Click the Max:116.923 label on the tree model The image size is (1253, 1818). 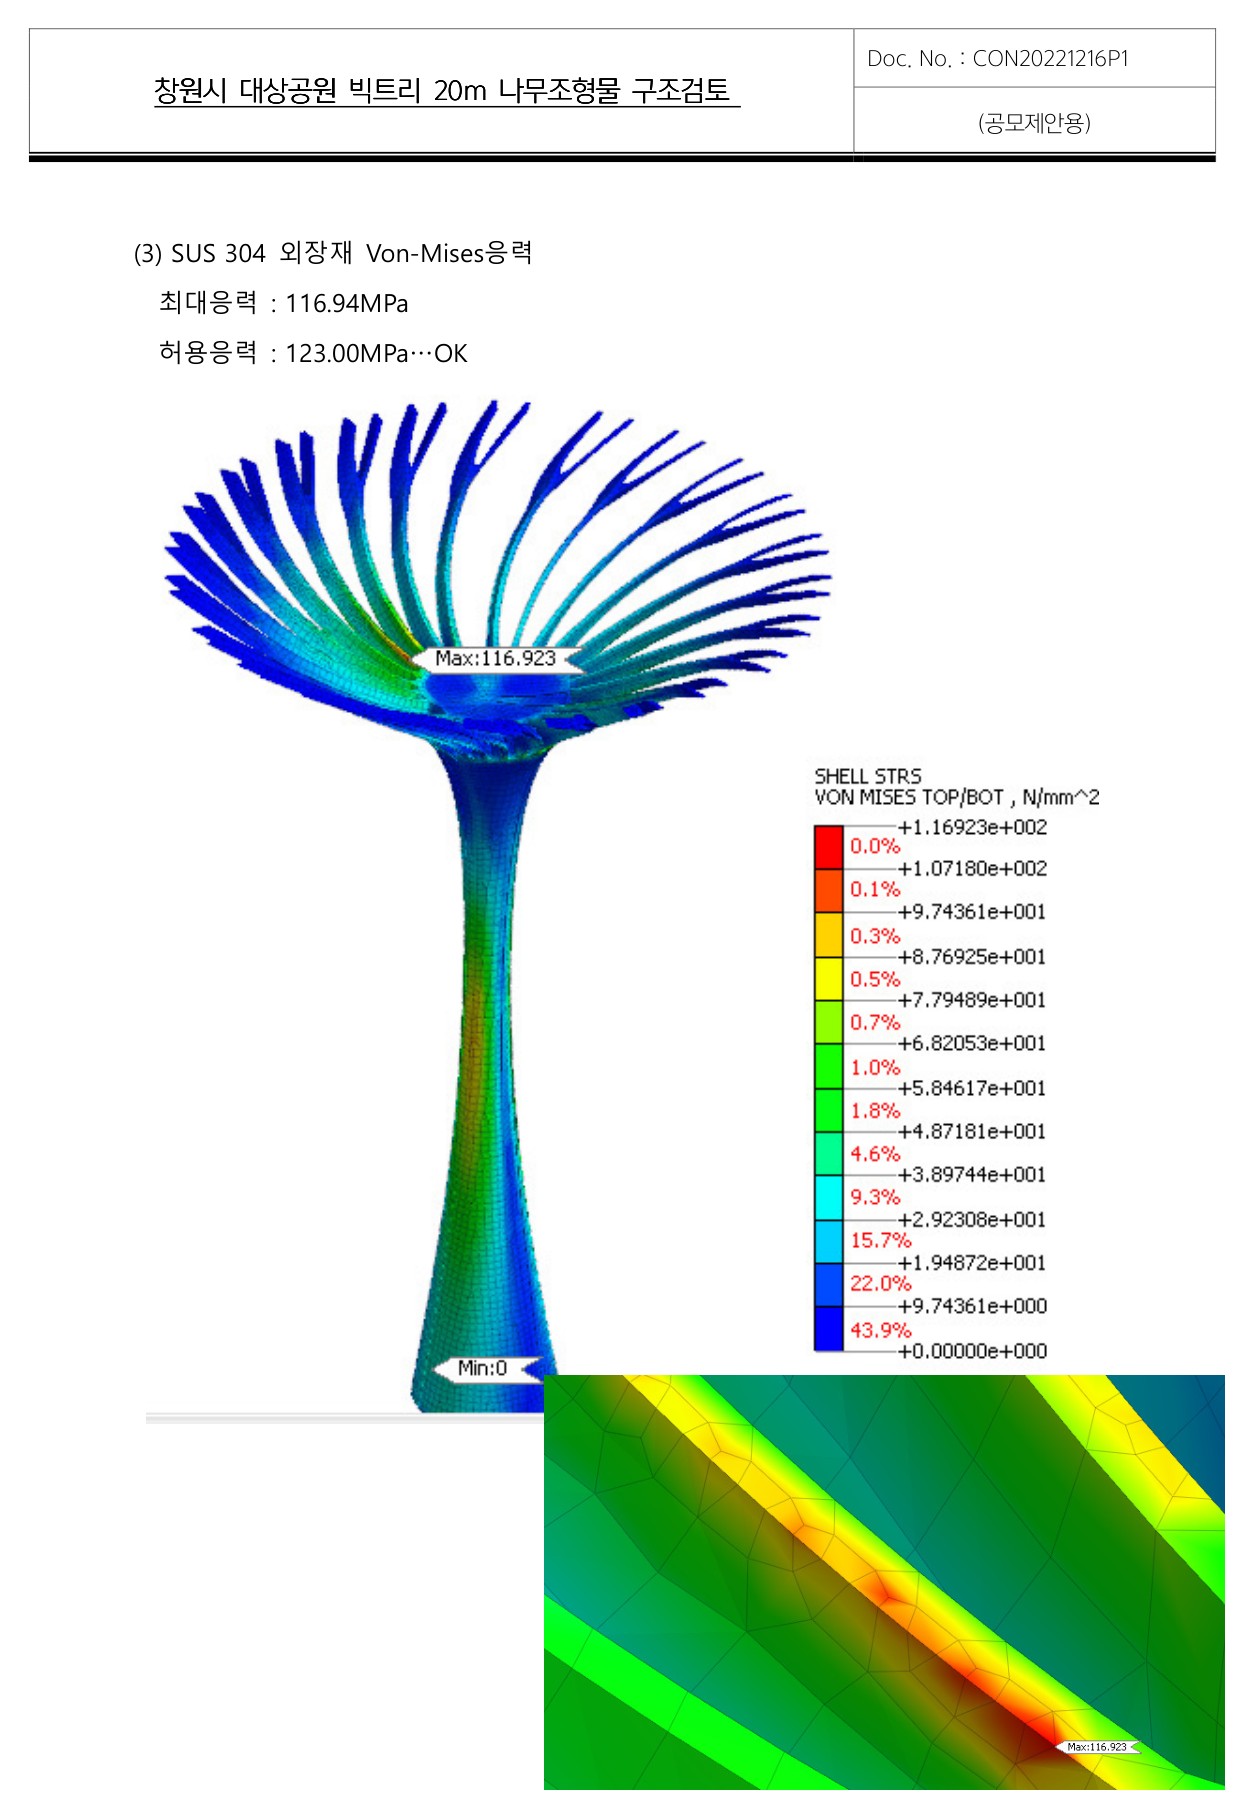click(x=496, y=659)
